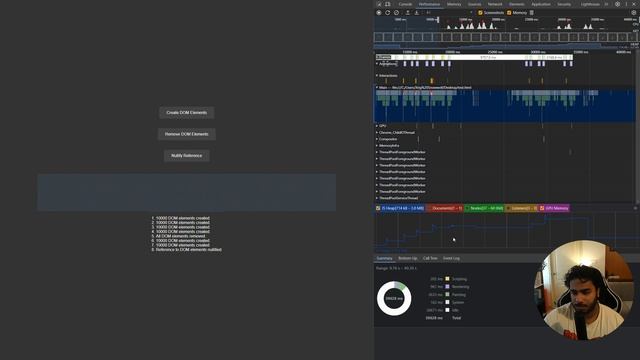Toggle the Listeners counter checkbox

(x=508, y=208)
